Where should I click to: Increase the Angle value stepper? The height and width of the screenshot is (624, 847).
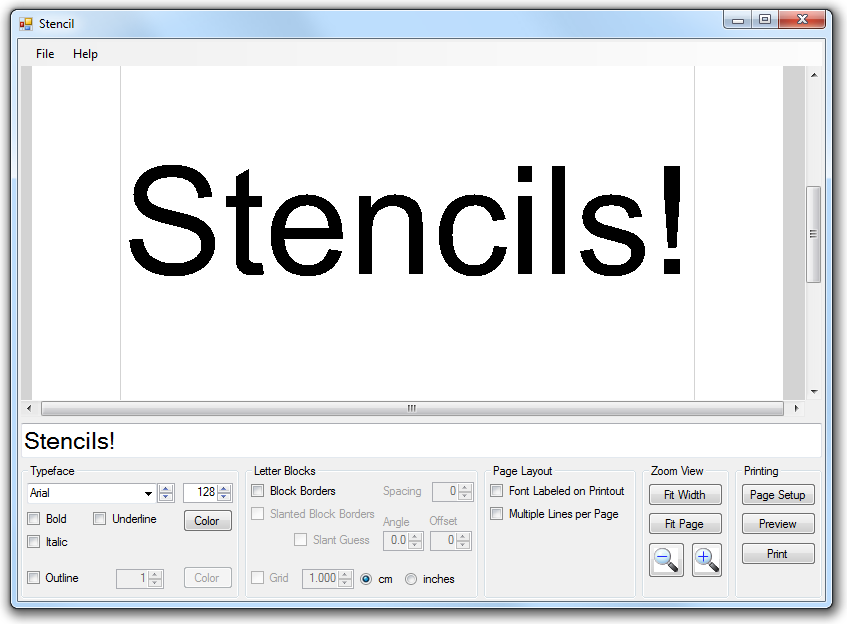coord(416,536)
